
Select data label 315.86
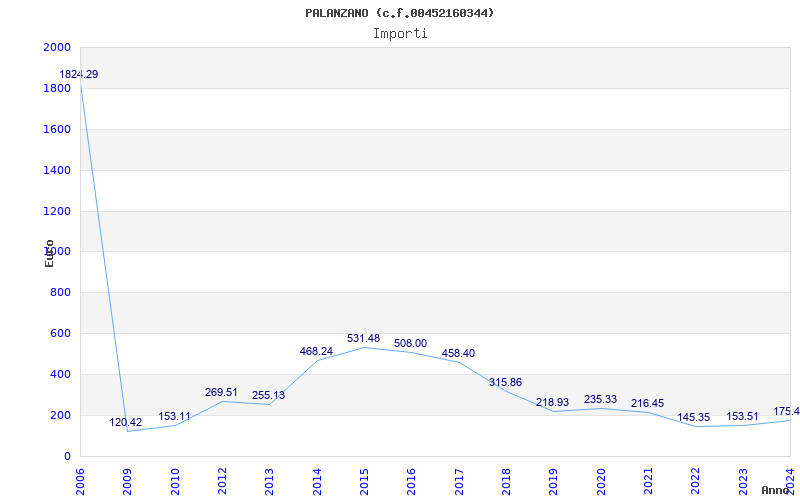click(x=505, y=382)
